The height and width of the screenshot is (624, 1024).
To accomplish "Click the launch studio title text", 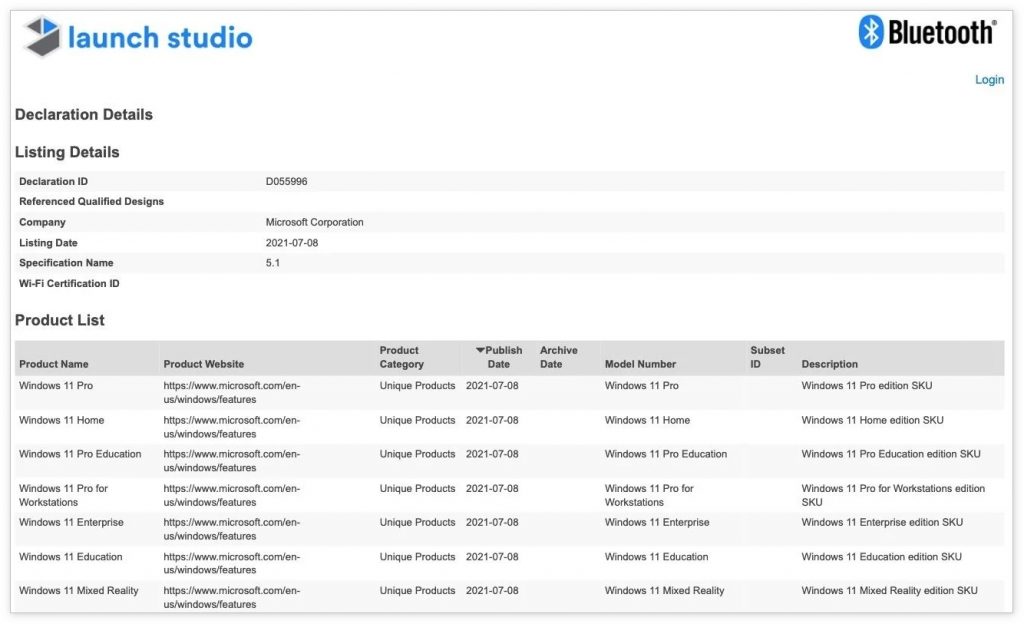I will 160,38.
